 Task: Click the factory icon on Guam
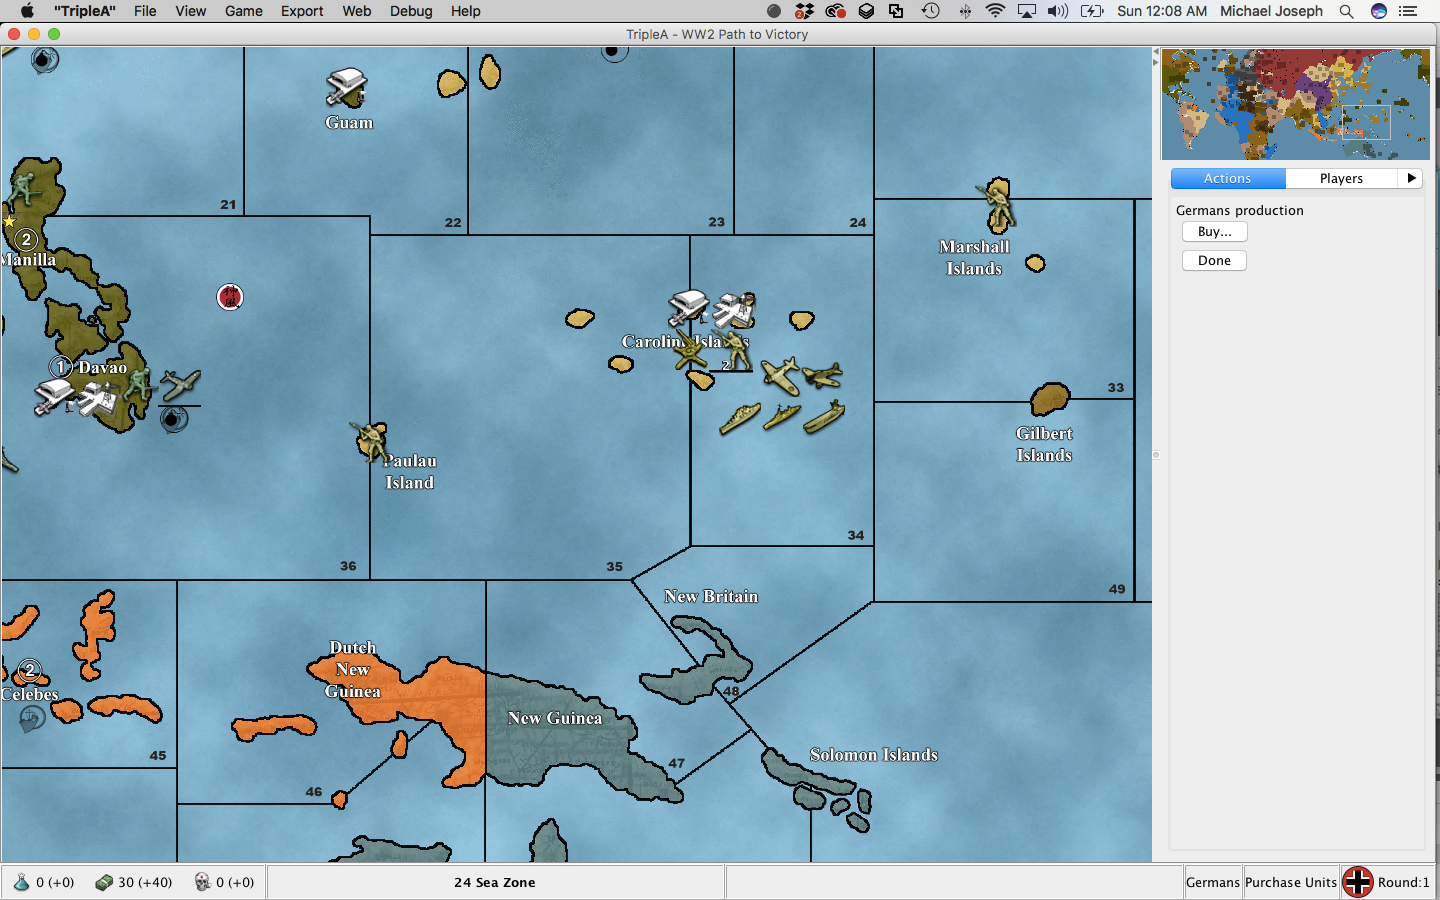346,88
